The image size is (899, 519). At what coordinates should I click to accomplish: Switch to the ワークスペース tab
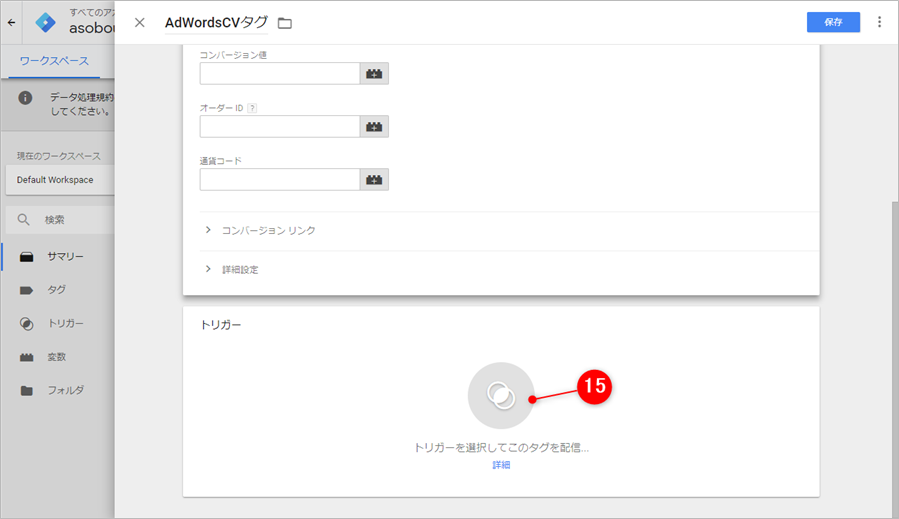click(54, 61)
